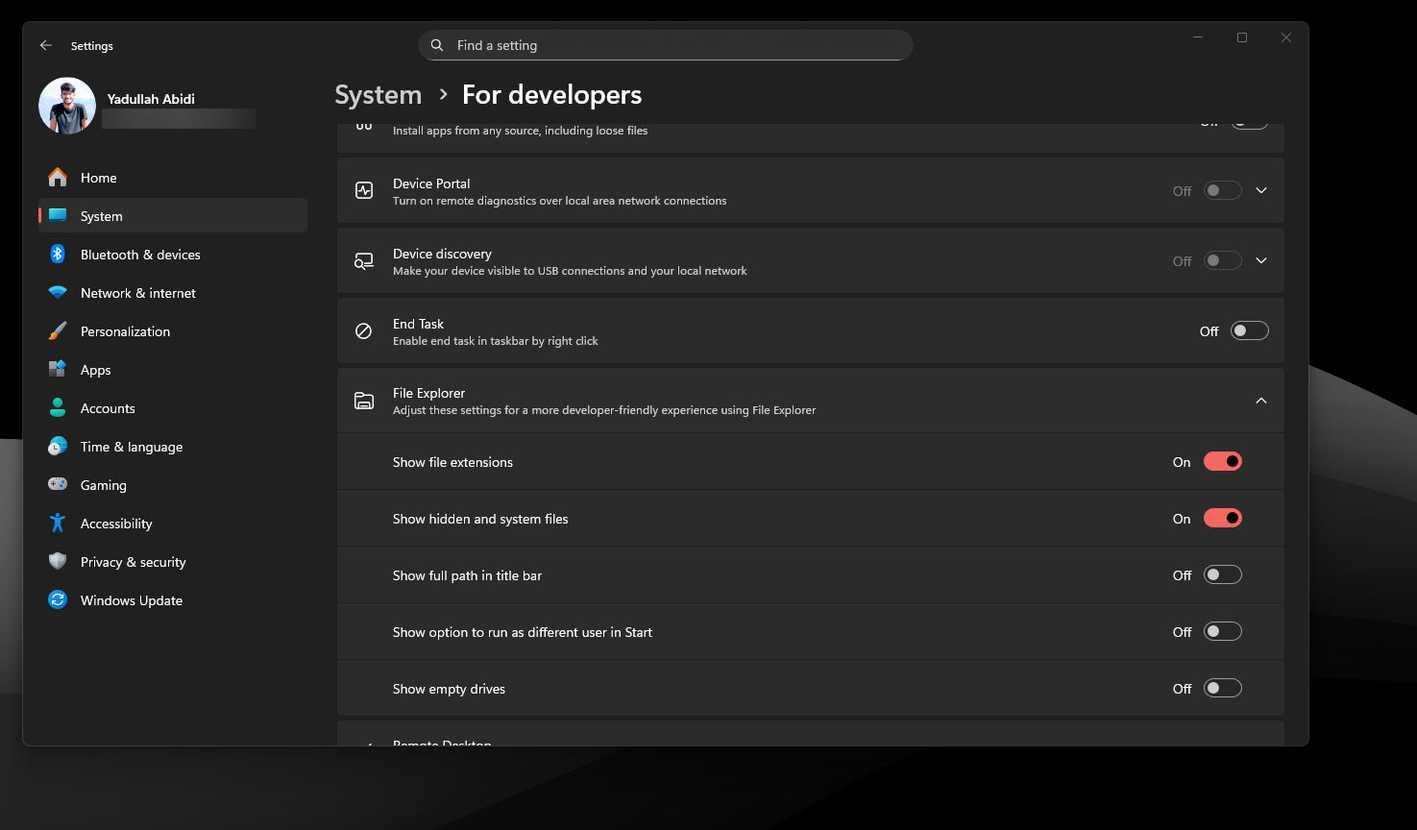
Task: Select the System sidebar item
Action: click(x=172, y=216)
